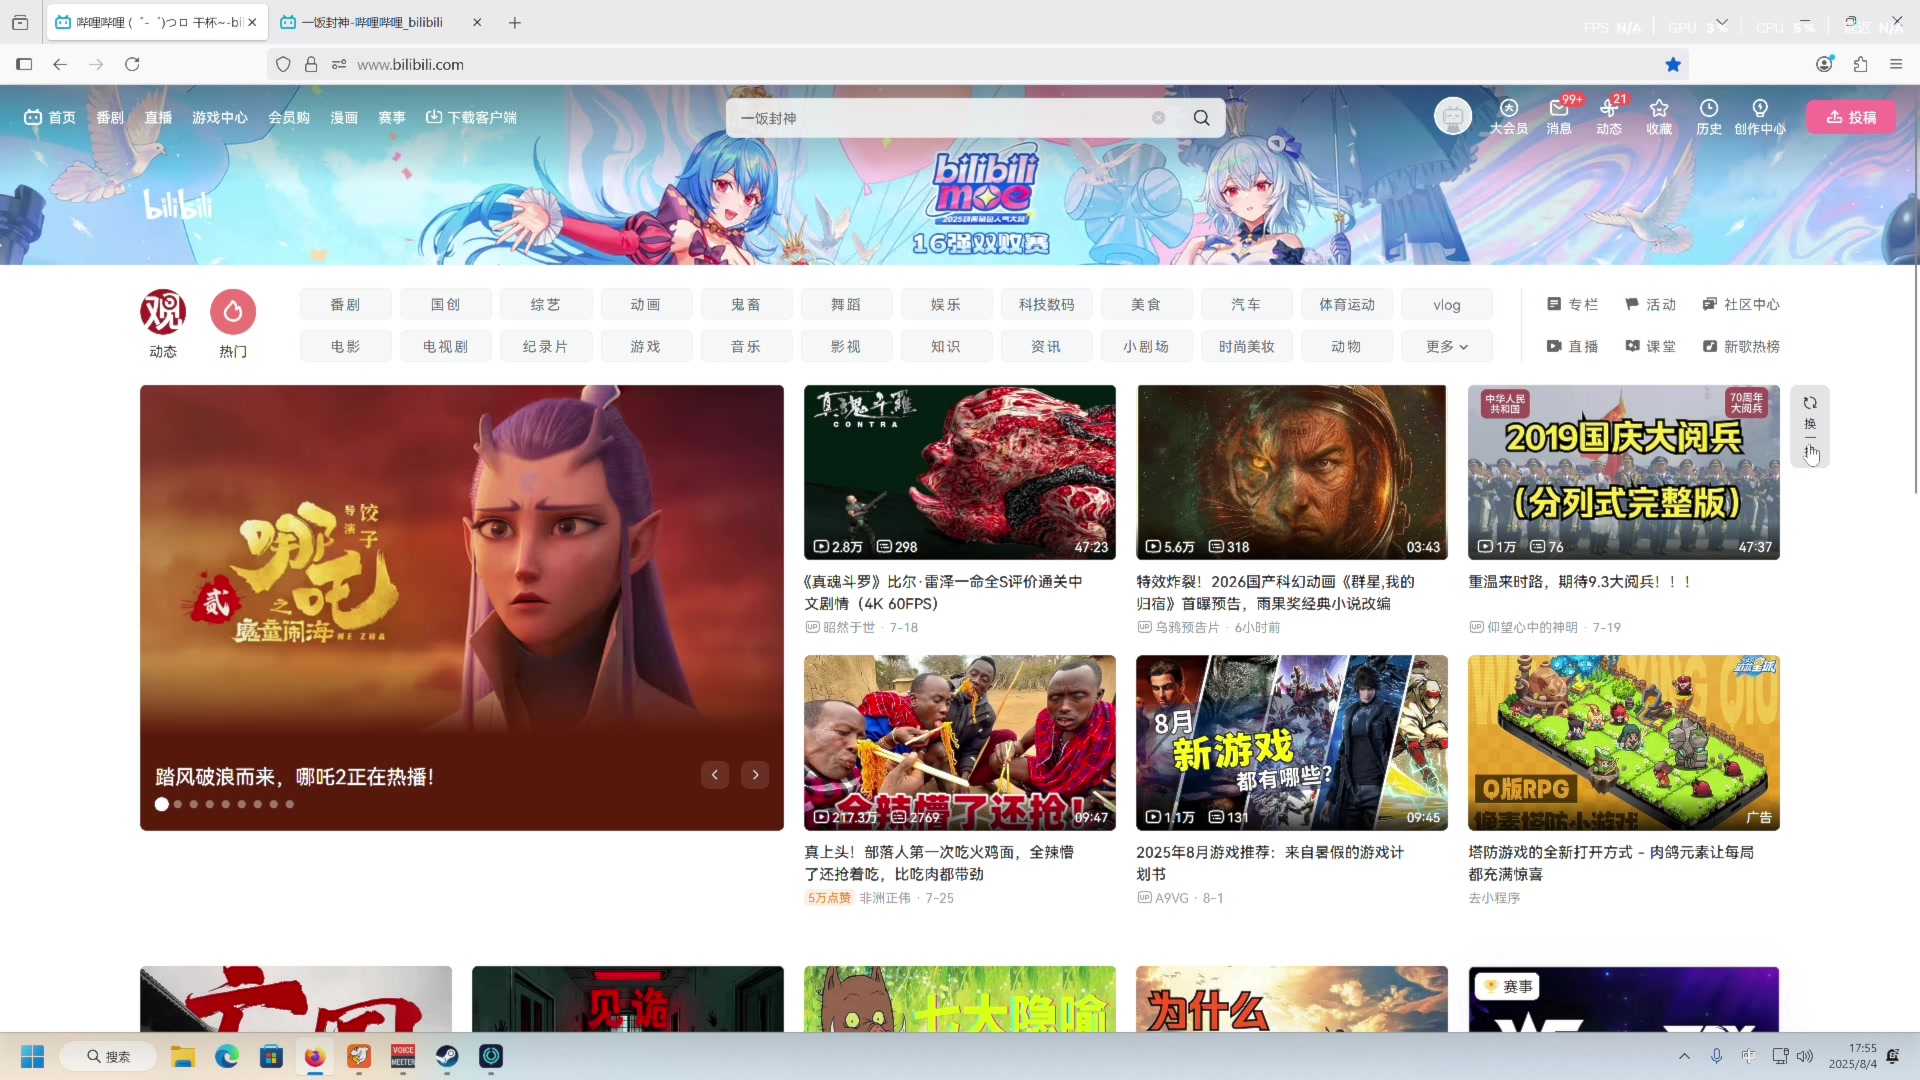Open browser hamburger menu
Image resolution: width=1920 pixels, height=1080 pixels.
(1896, 64)
